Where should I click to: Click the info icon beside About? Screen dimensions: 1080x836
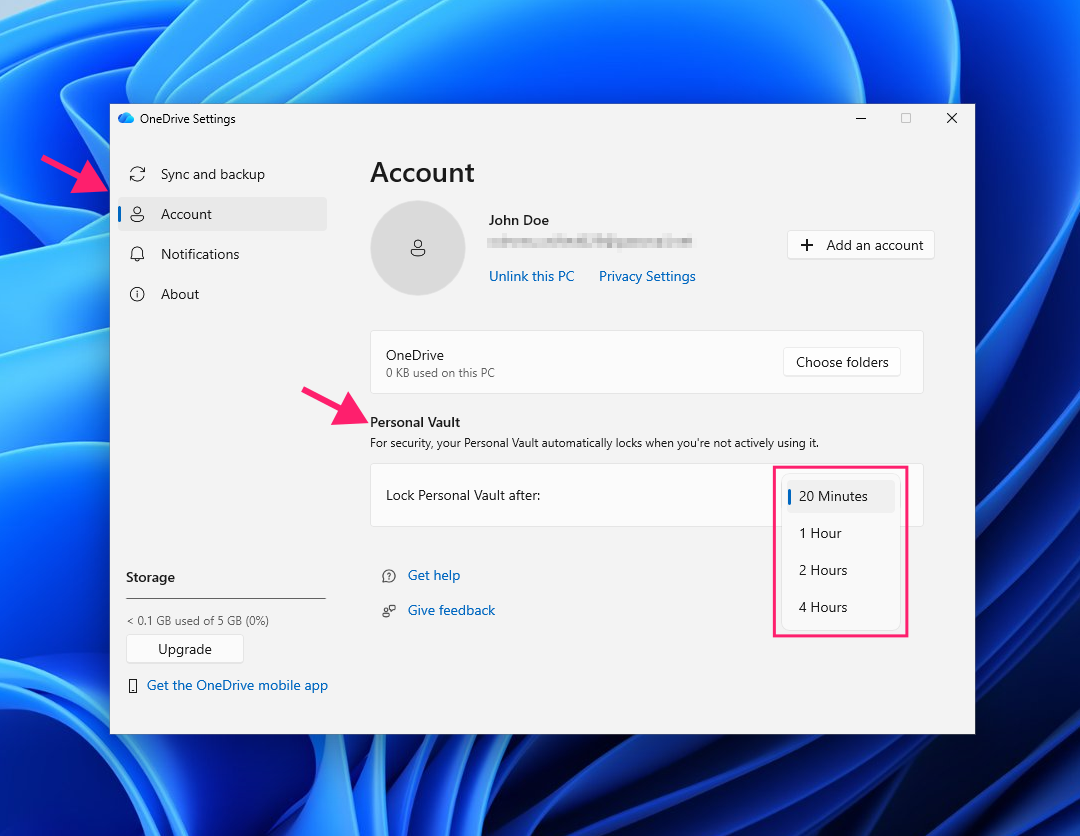137,294
